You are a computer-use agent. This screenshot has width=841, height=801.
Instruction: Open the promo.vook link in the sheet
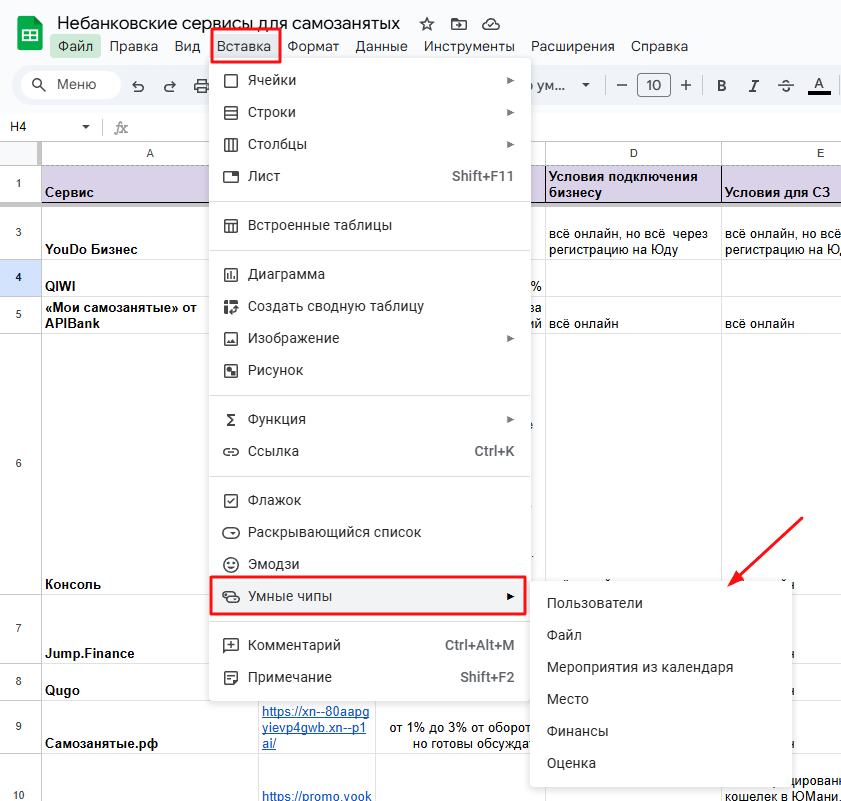[x=316, y=796]
